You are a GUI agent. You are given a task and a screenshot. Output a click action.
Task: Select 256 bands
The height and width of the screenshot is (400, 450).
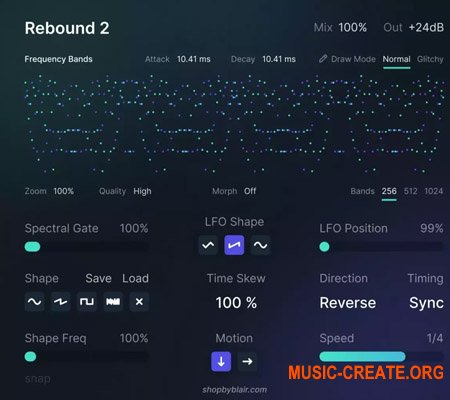pos(389,191)
